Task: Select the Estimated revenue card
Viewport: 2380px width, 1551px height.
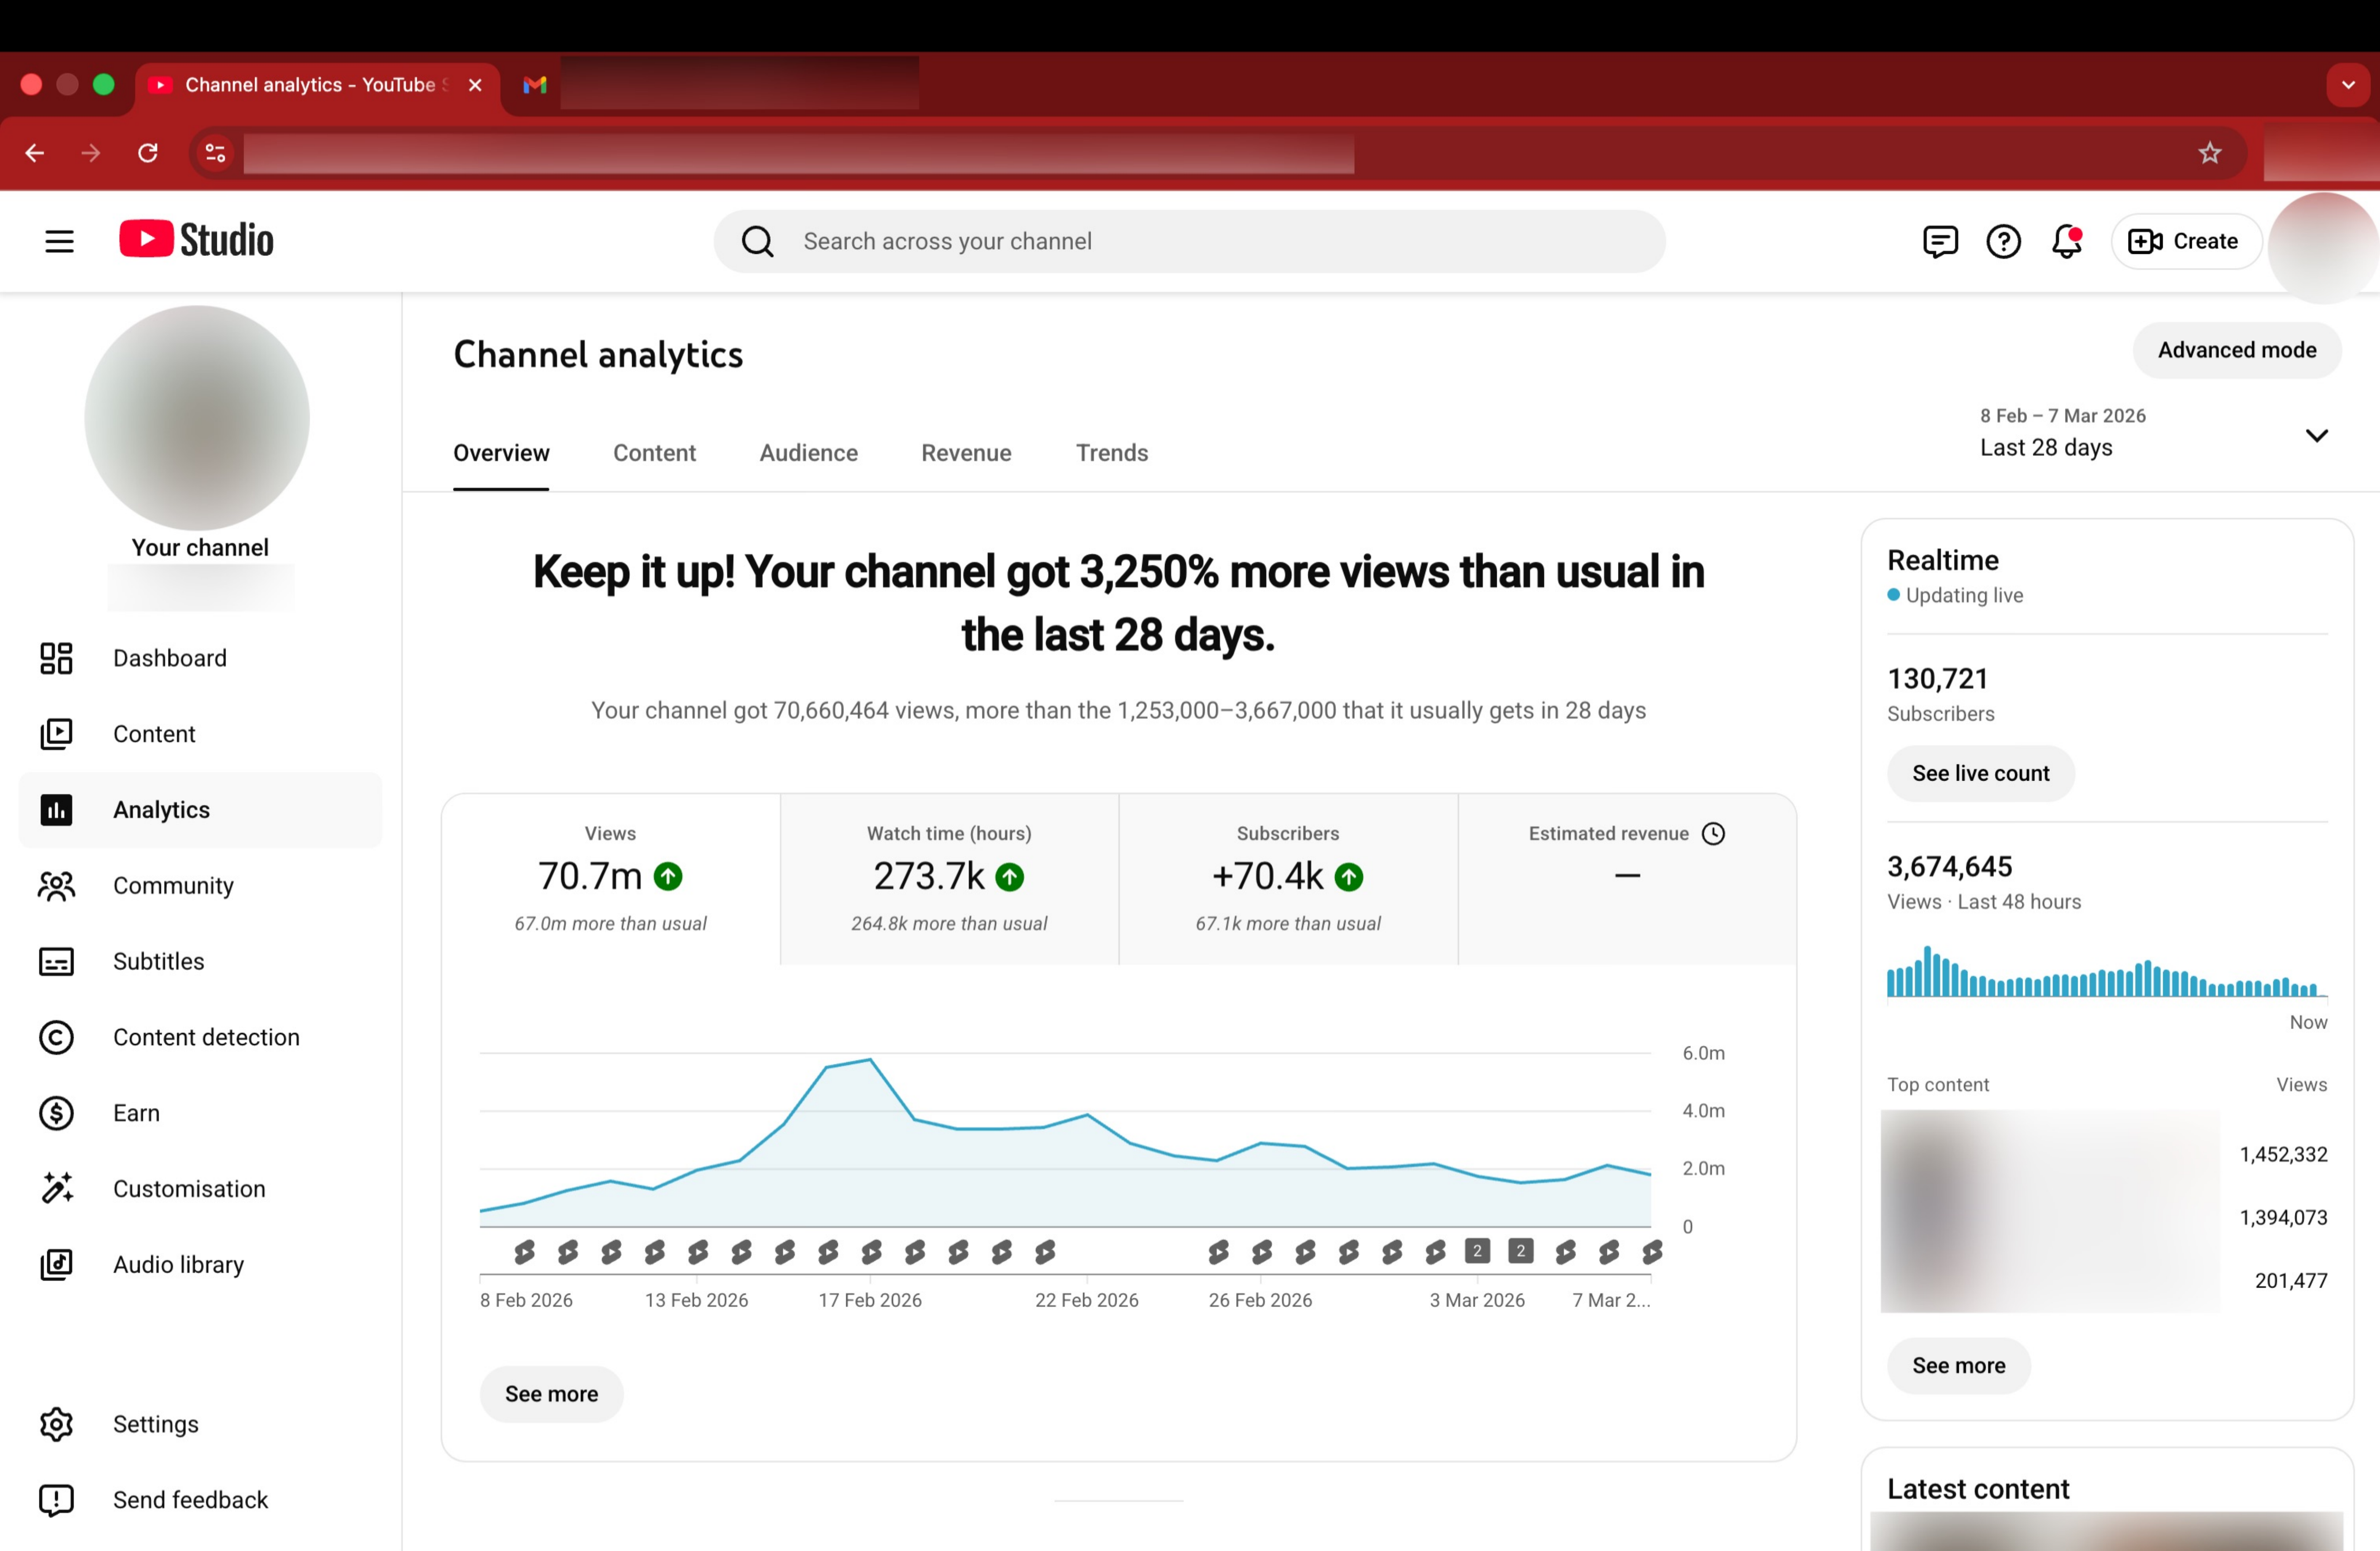Action: (1627, 879)
